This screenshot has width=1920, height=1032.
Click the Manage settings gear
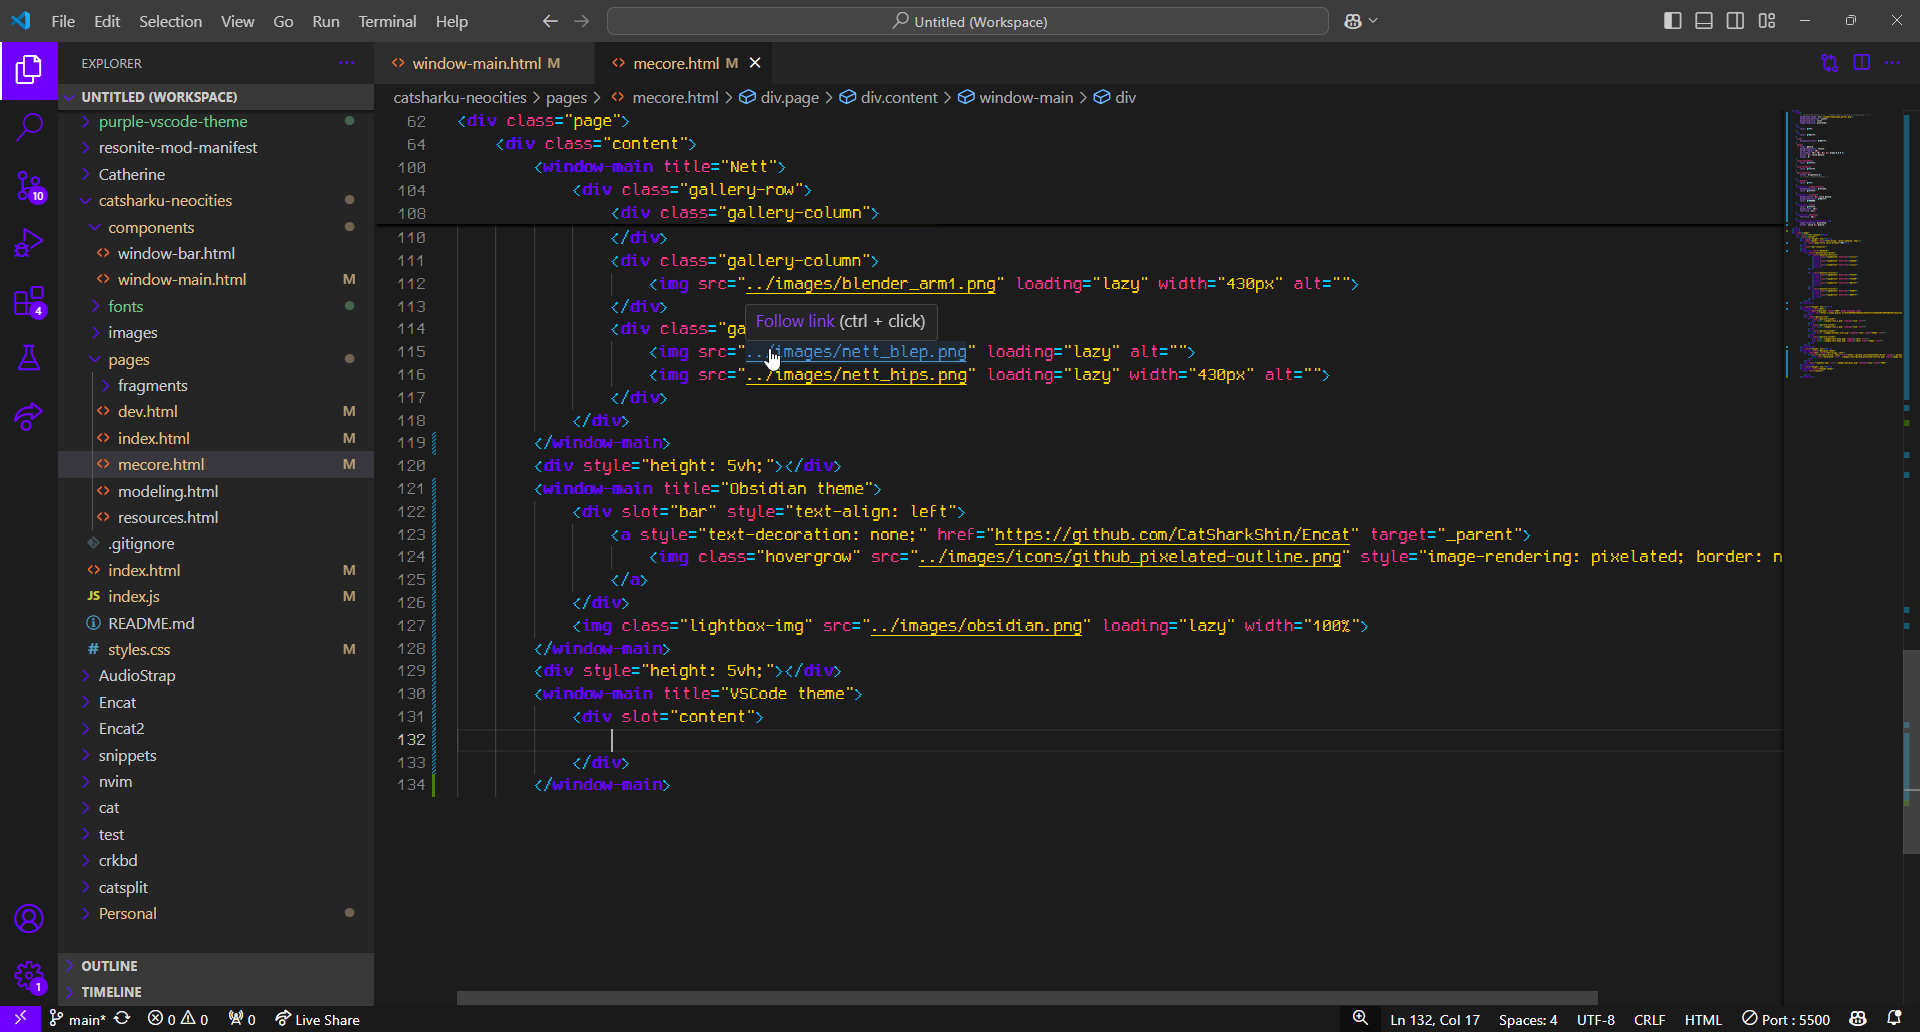coord(29,976)
